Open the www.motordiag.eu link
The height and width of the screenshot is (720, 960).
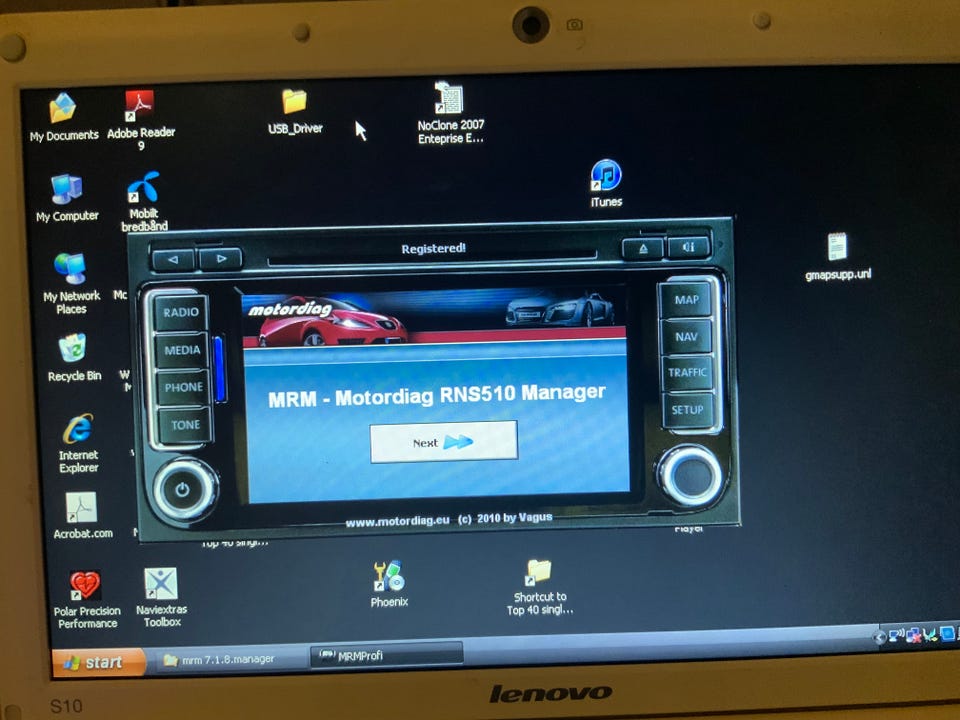pyautogui.click(x=397, y=521)
